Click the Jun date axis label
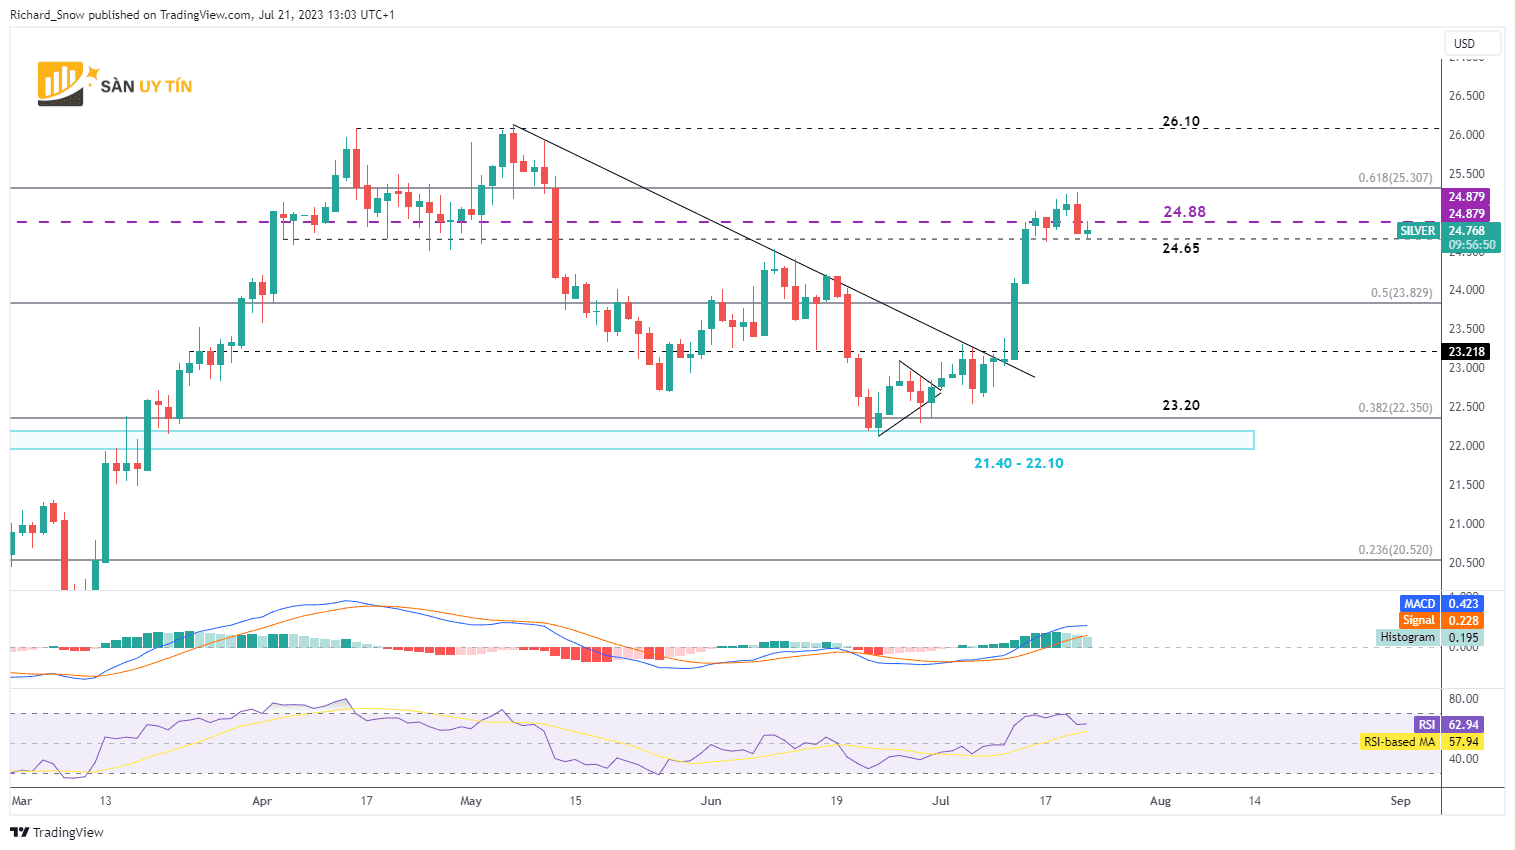The width and height of the screenshot is (1515, 850). click(x=711, y=801)
